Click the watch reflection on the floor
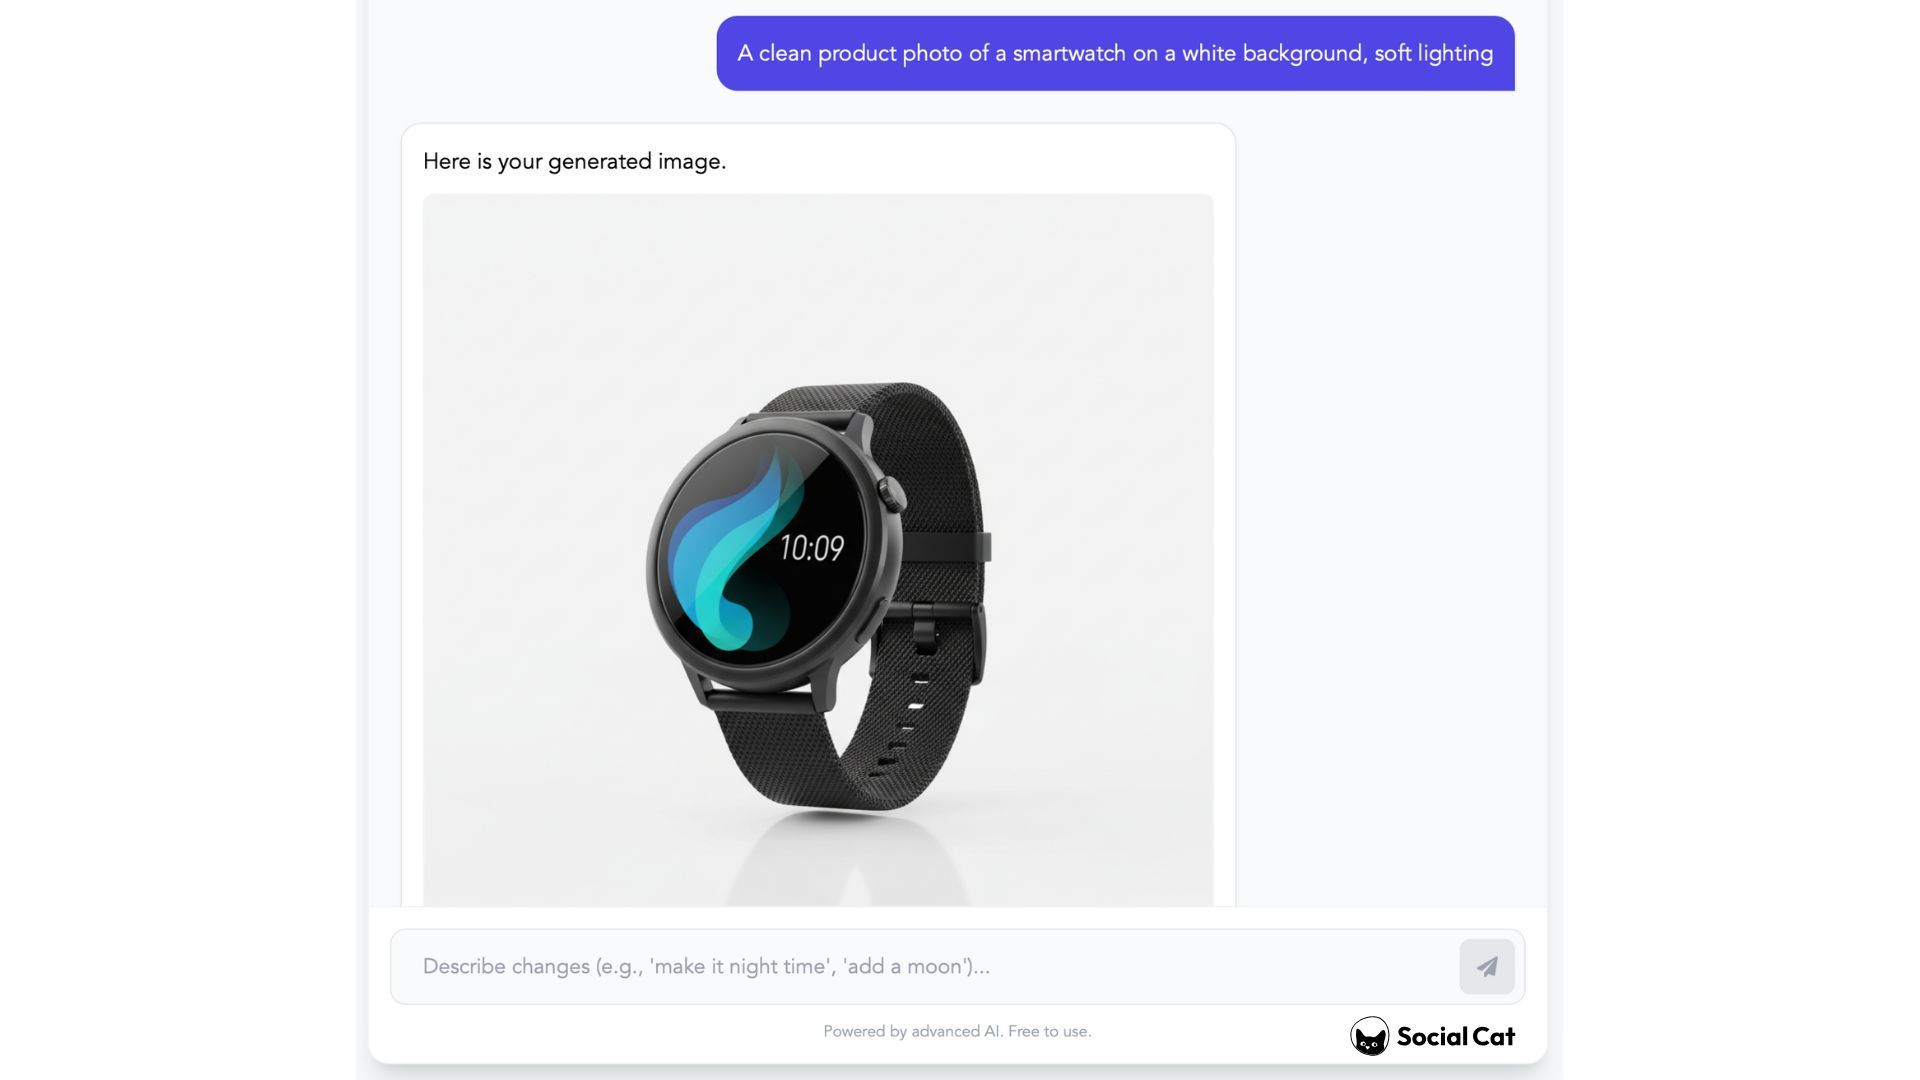This screenshot has width=1920, height=1080. 846,858
